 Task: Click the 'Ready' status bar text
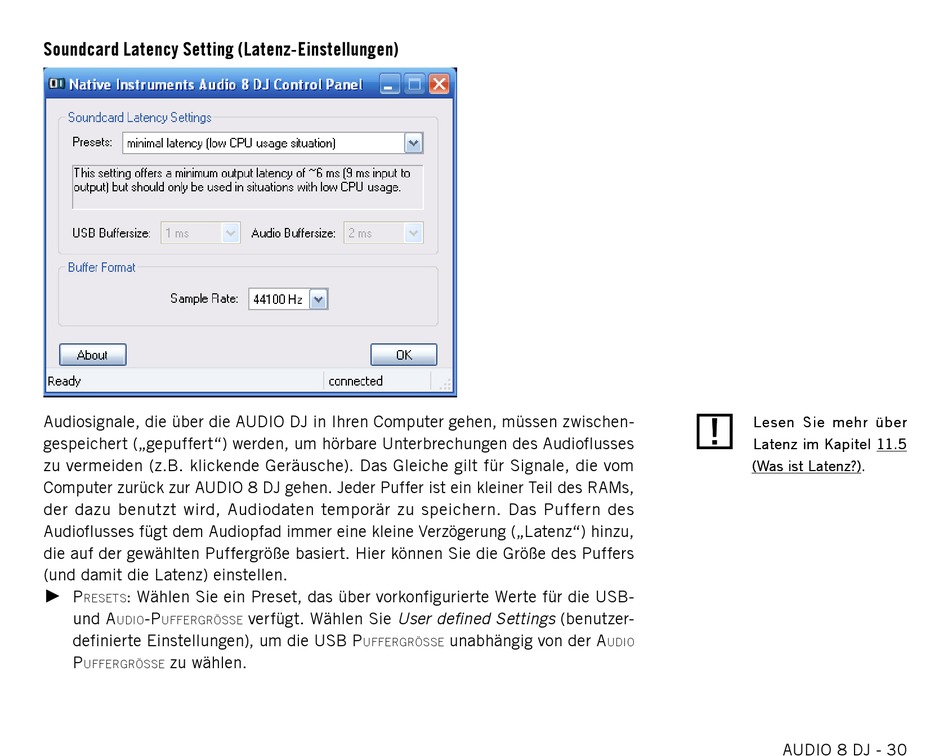(x=64, y=381)
